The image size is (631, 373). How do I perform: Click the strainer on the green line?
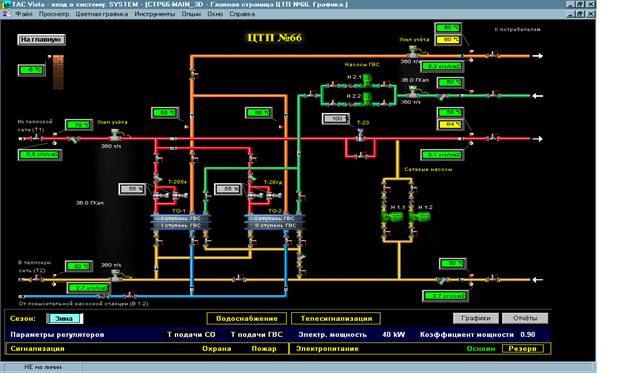point(443,97)
